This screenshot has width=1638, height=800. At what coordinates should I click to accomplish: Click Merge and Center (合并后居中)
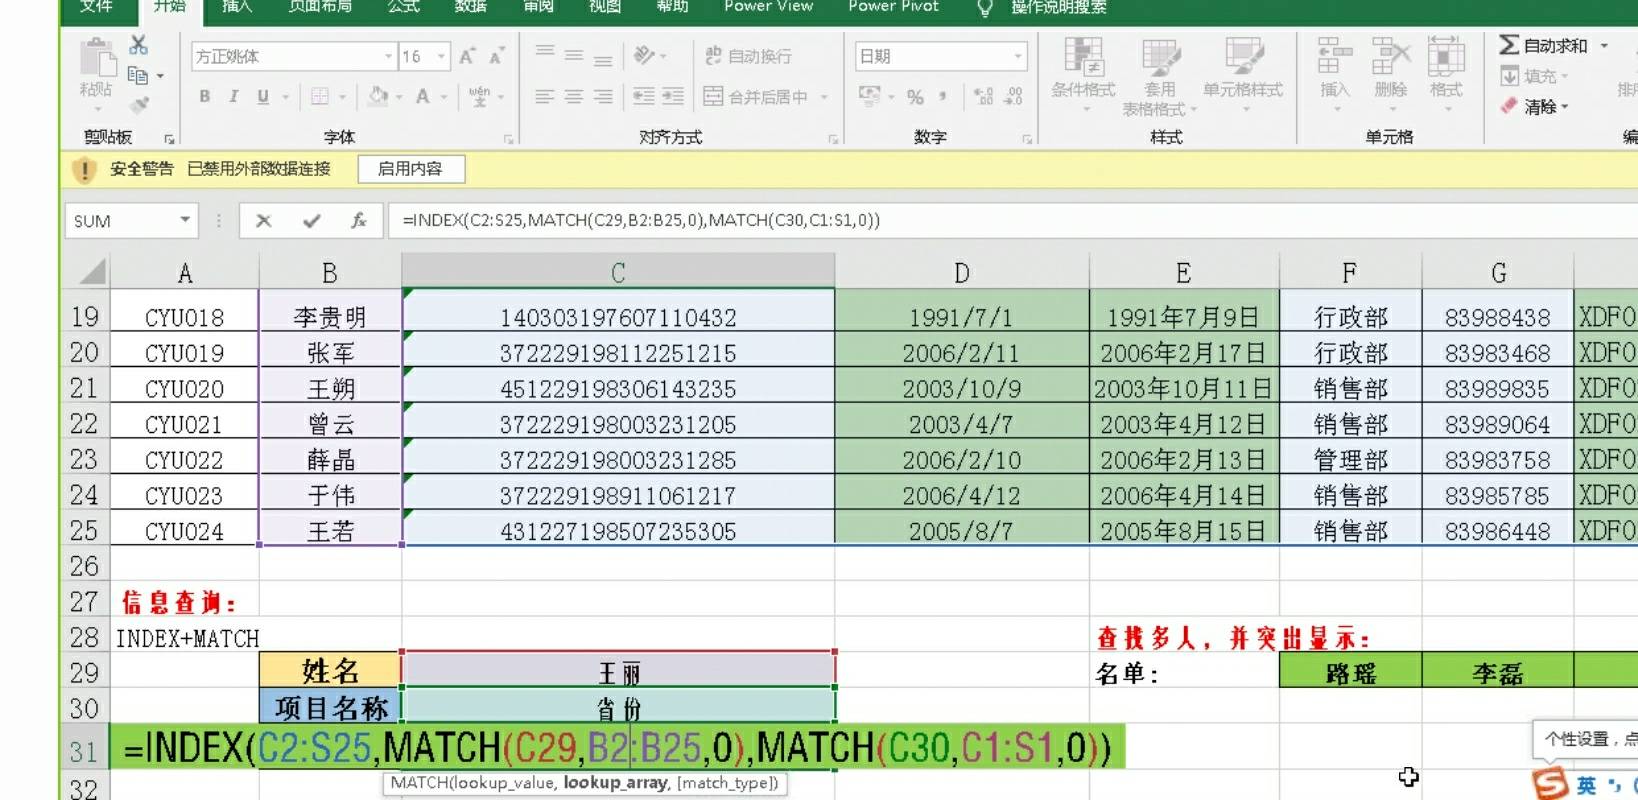click(756, 97)
